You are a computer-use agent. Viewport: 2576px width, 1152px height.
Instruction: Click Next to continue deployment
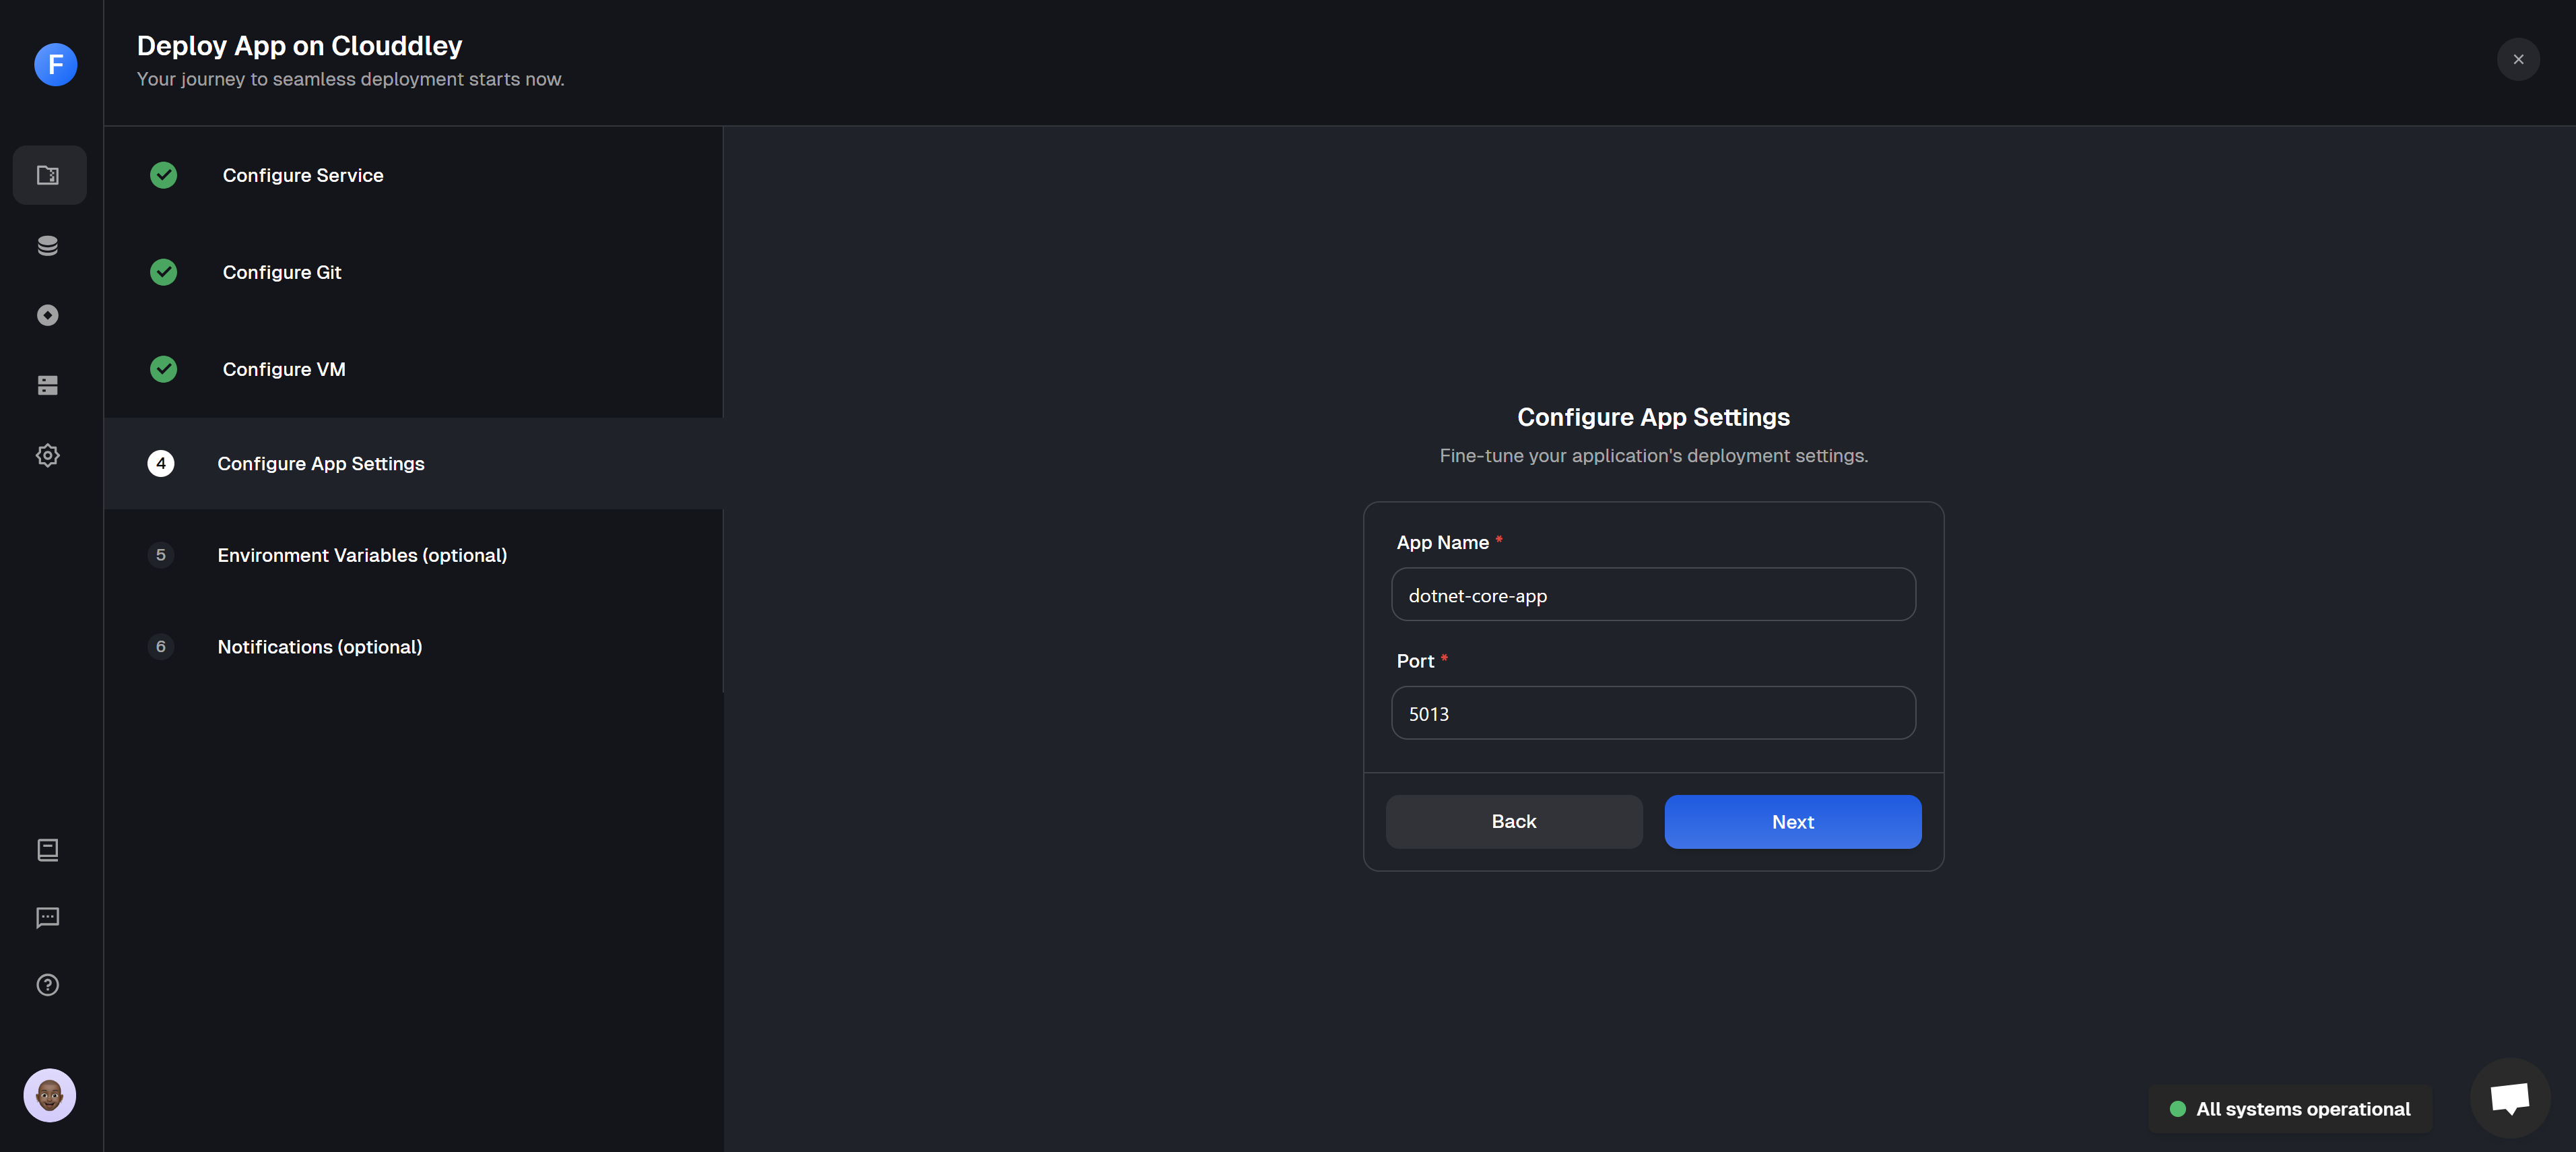click(1792, 822)
